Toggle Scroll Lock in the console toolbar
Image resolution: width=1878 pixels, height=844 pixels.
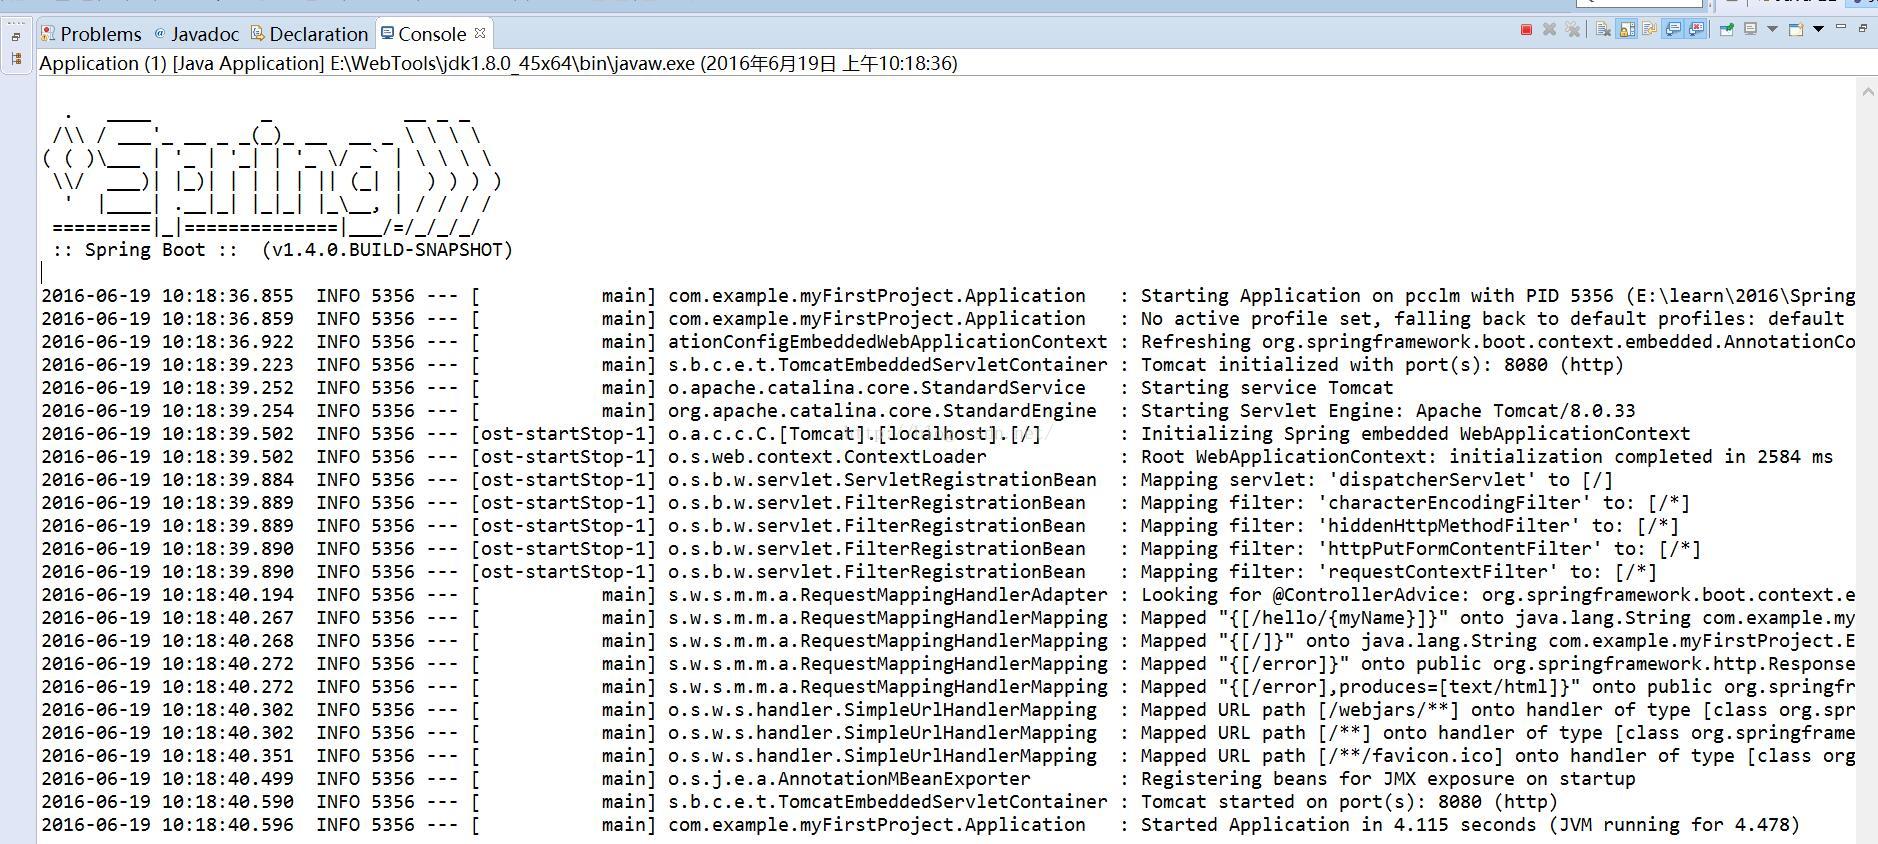click(x=1627, y=29)
